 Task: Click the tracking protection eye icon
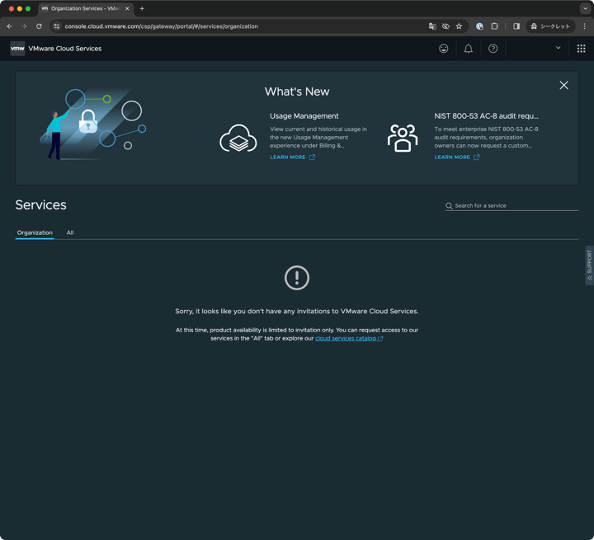coord(446,26)
